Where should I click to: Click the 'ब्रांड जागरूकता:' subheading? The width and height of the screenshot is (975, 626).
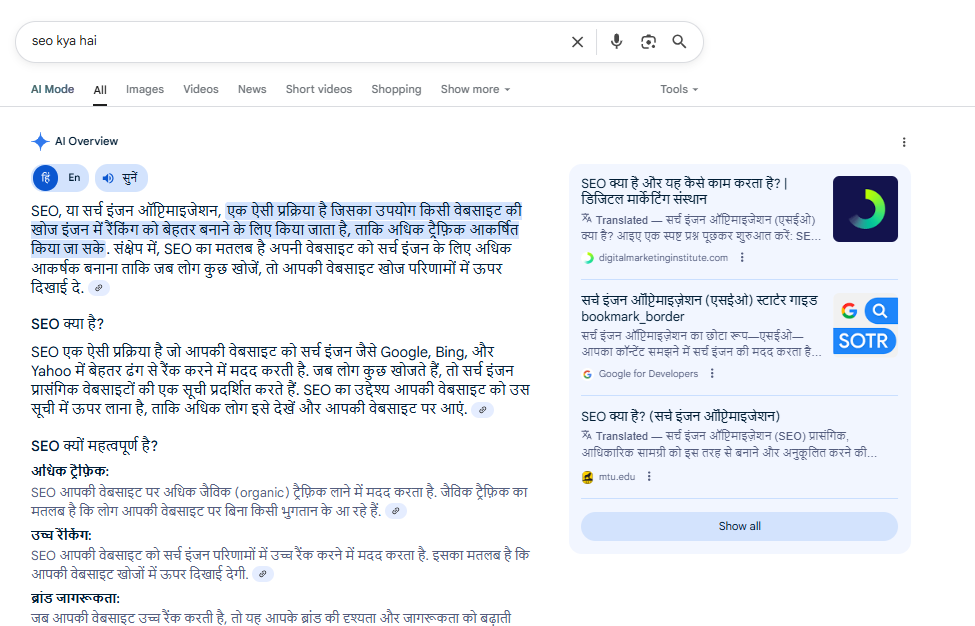[x=75, y=598]
